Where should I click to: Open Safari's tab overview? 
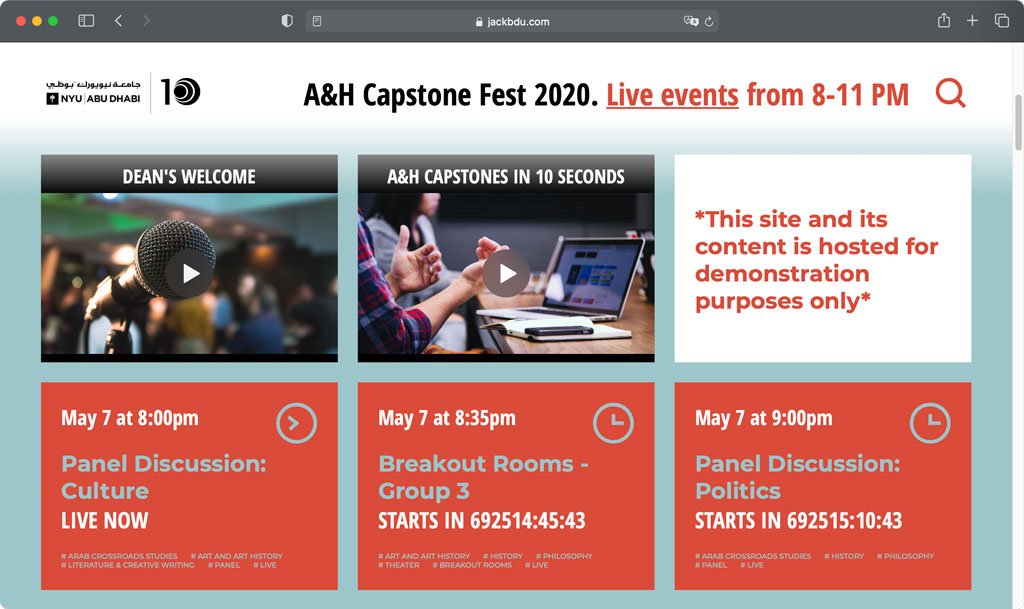point(1001,19)
